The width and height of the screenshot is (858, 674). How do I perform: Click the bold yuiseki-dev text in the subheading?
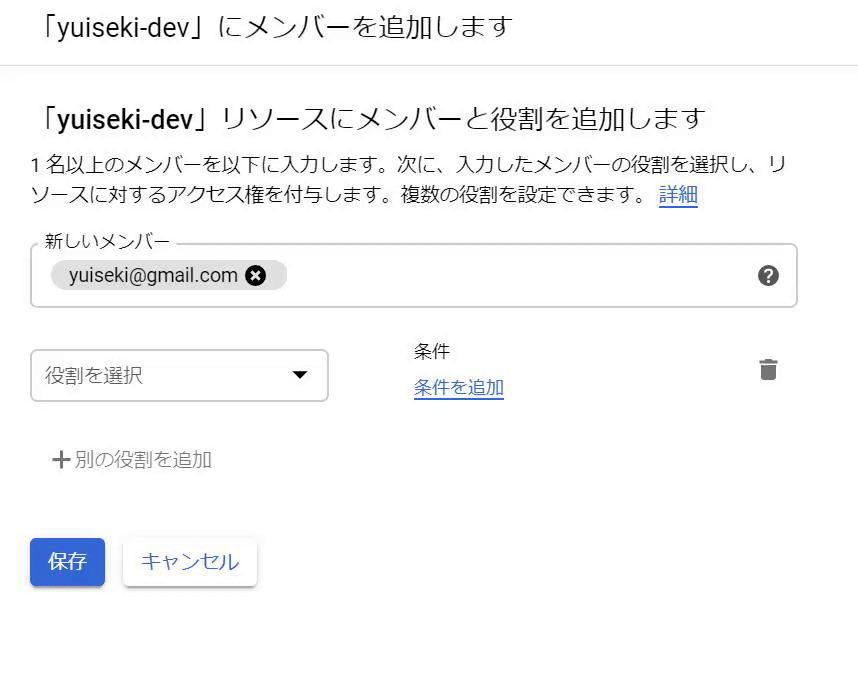(124, 119)
